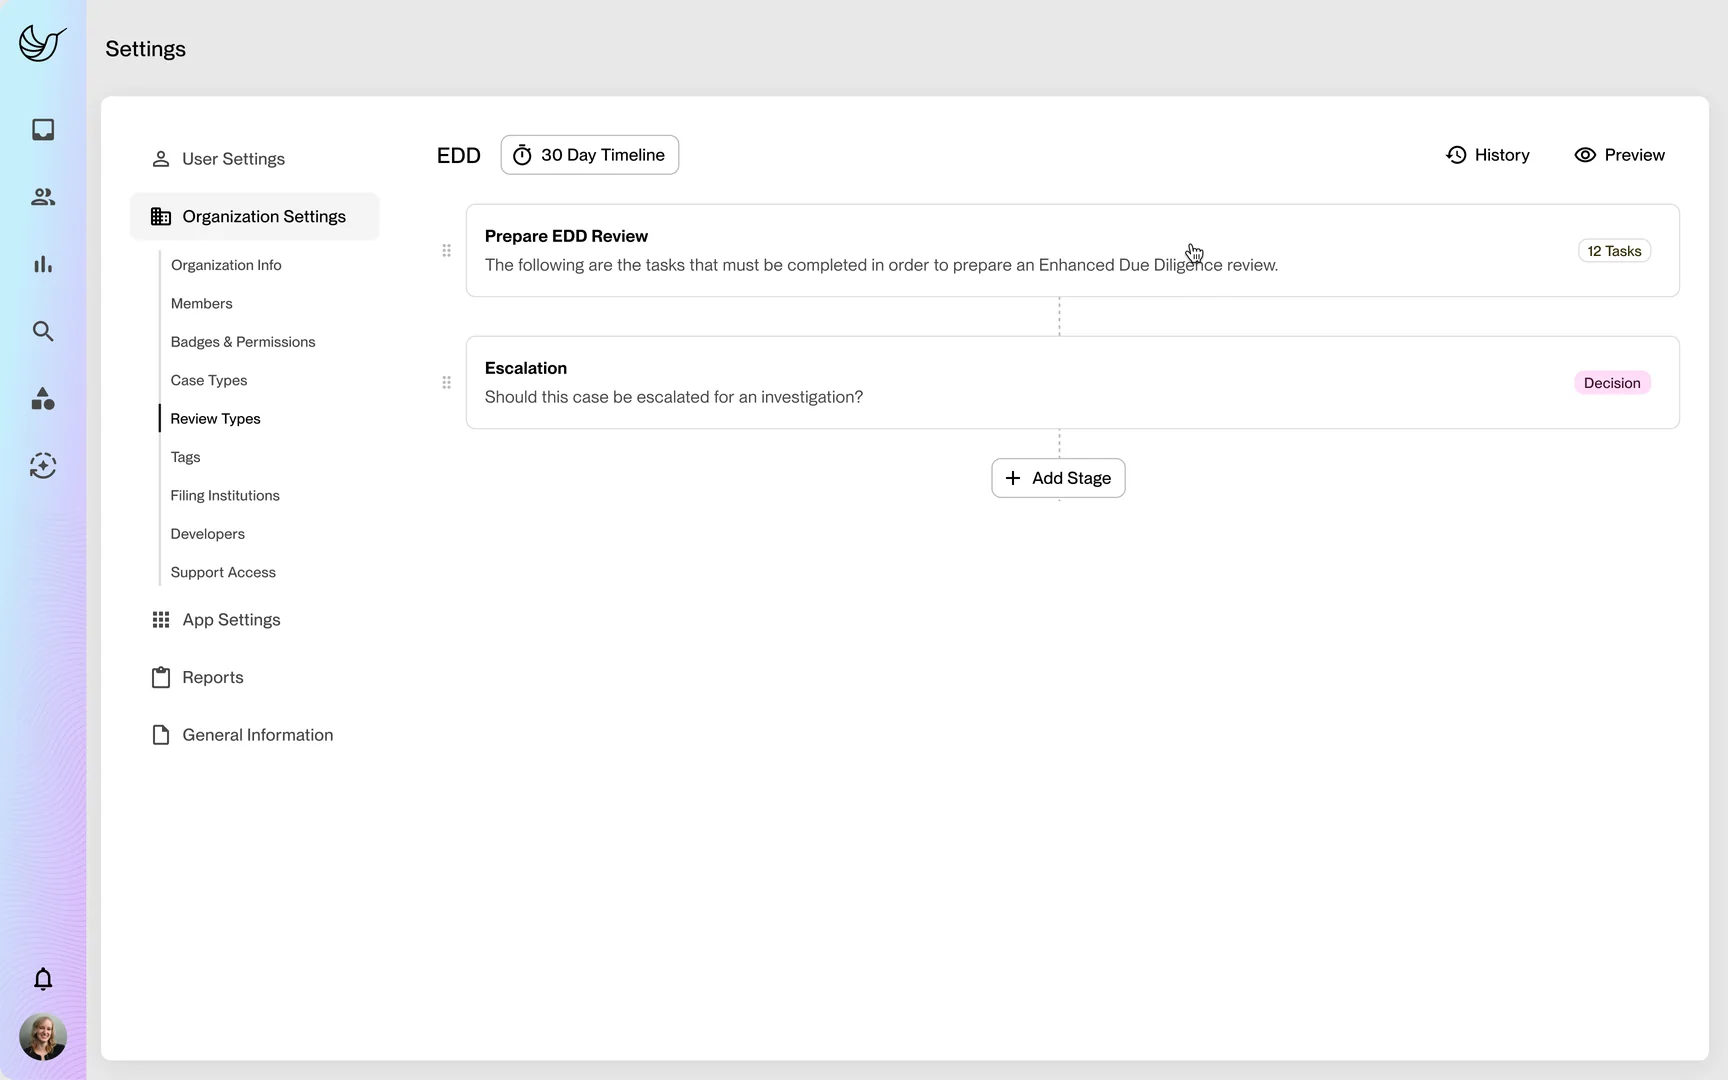
Task: Click the Settings page heading
Action: click(x=146, y=49)
